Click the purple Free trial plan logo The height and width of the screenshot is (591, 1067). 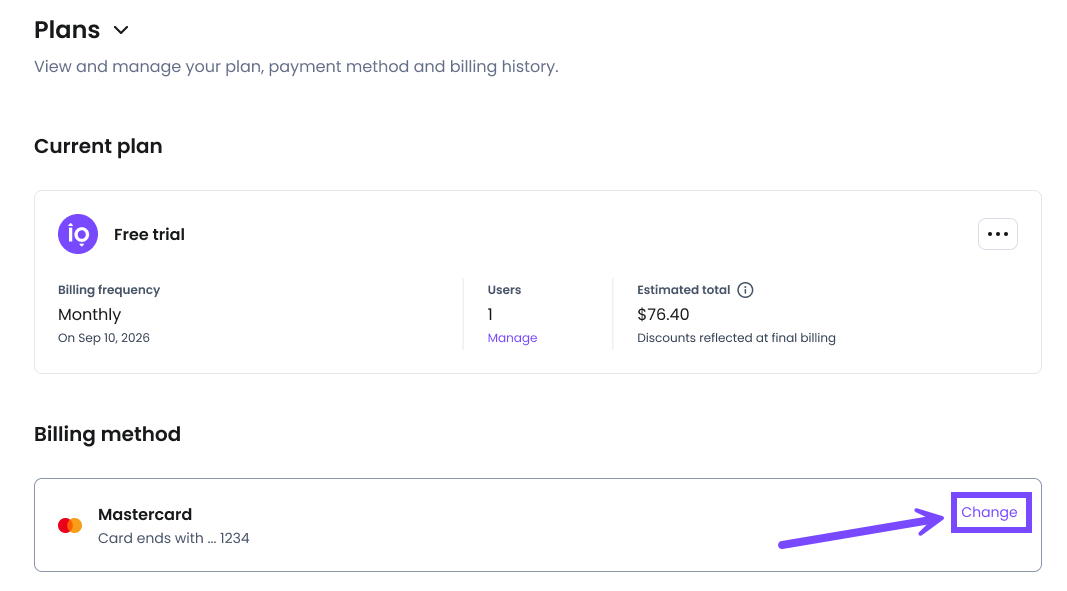(x=78, y=234)
